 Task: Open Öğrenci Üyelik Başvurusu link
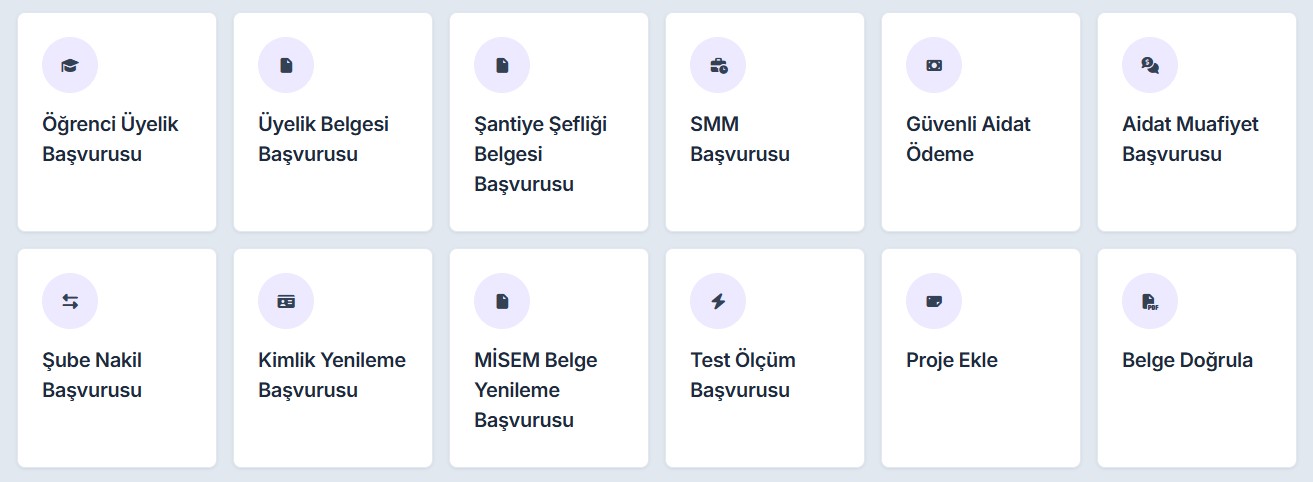pyautogui.click(x=110, y=139)
